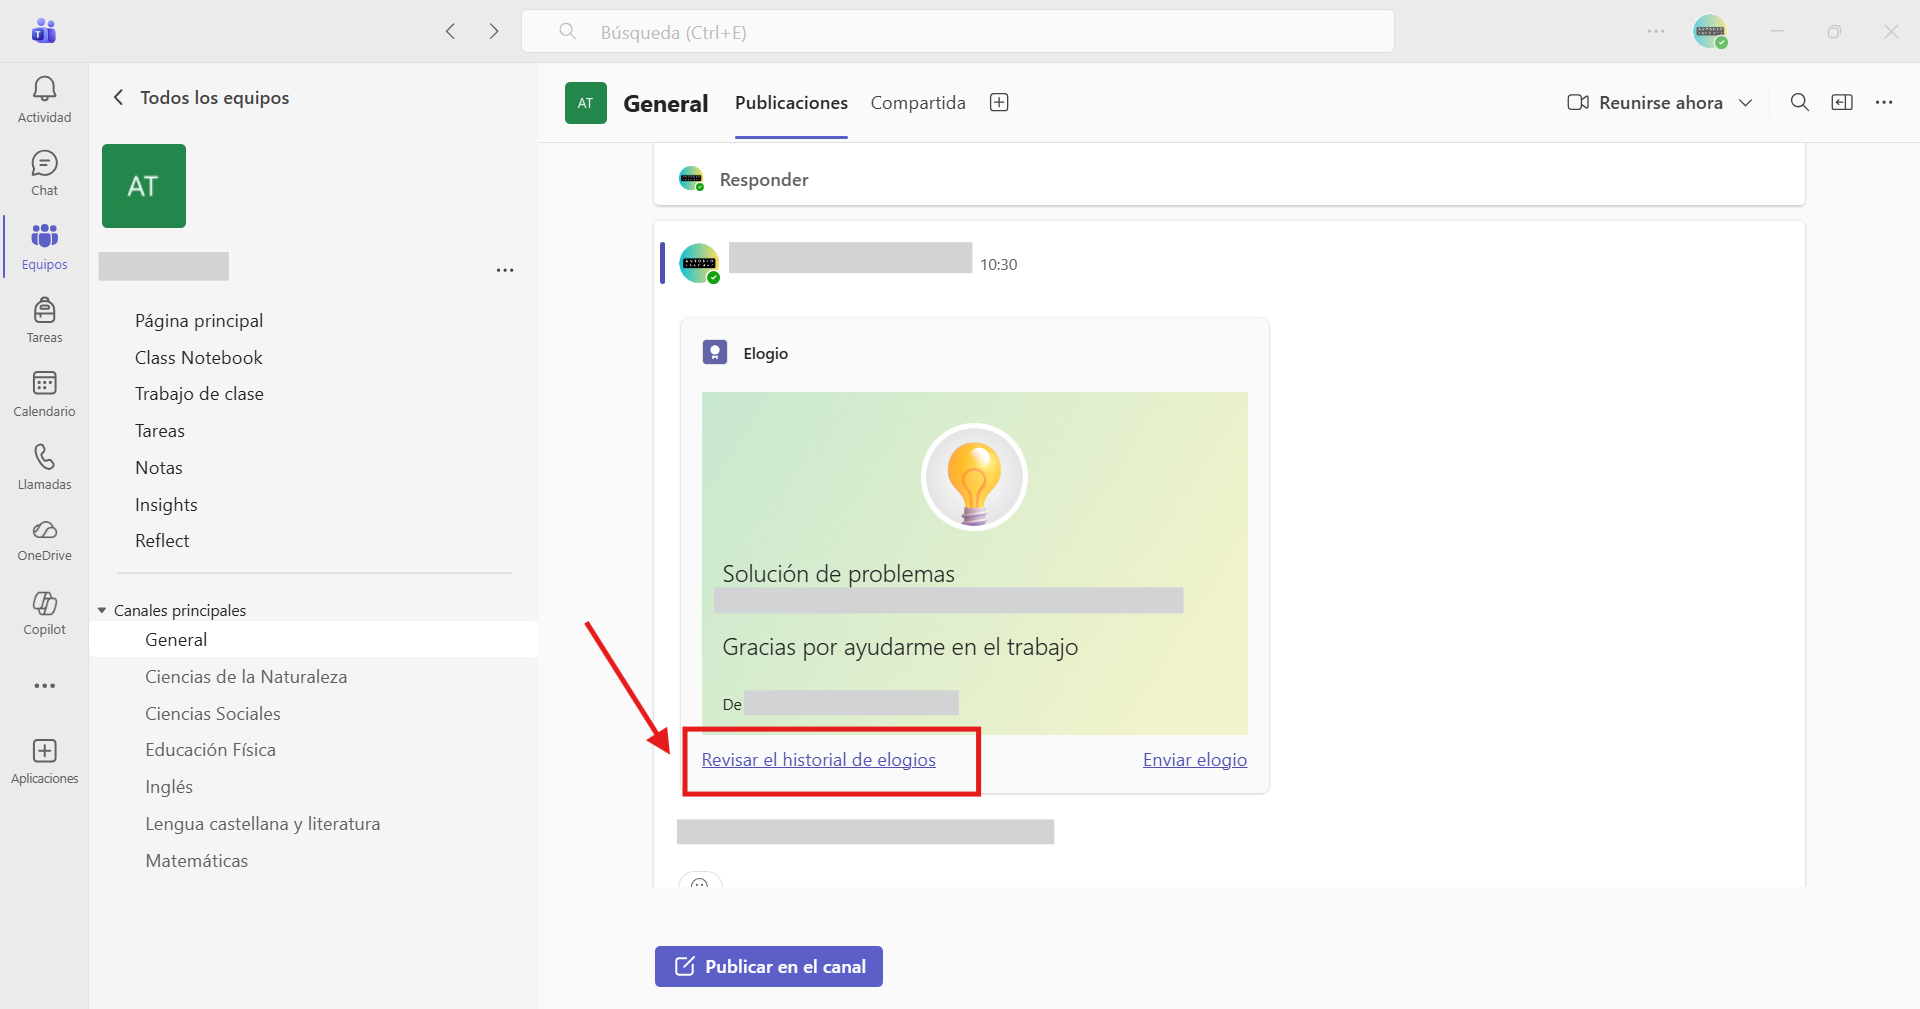Open Revisar el historial de elogios link

coord(819,759)
